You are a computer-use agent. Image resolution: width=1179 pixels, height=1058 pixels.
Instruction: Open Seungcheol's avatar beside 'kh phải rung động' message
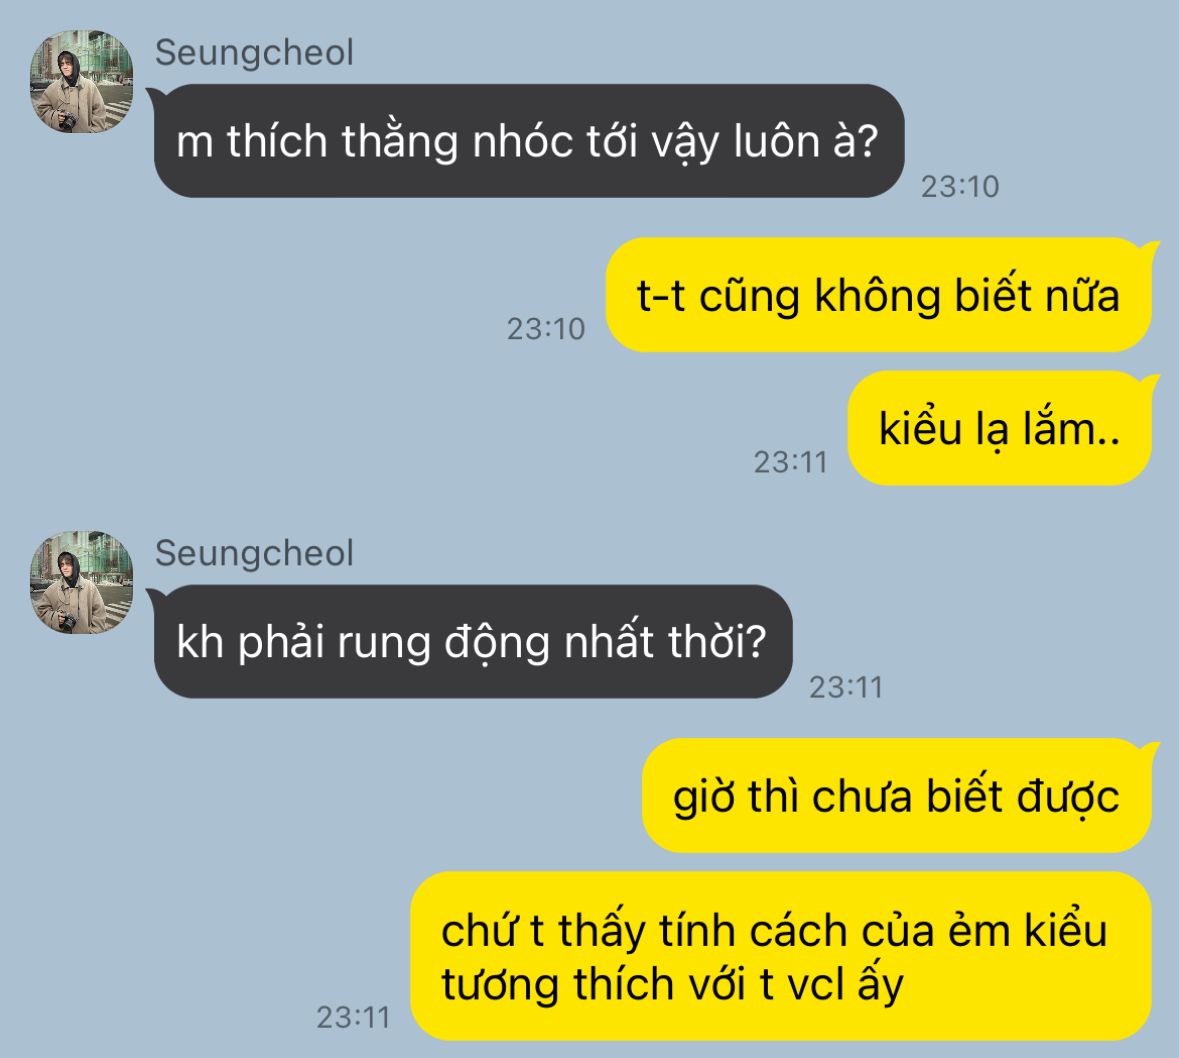81,582
